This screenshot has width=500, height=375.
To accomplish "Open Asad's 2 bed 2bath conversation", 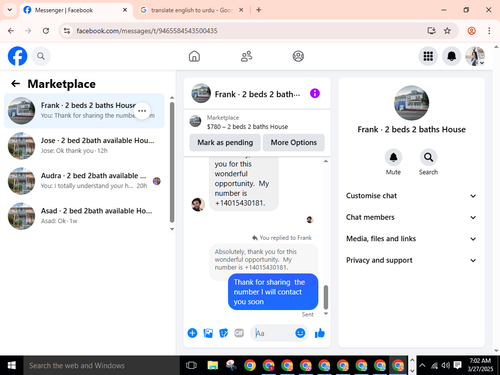I will point(84,216).
